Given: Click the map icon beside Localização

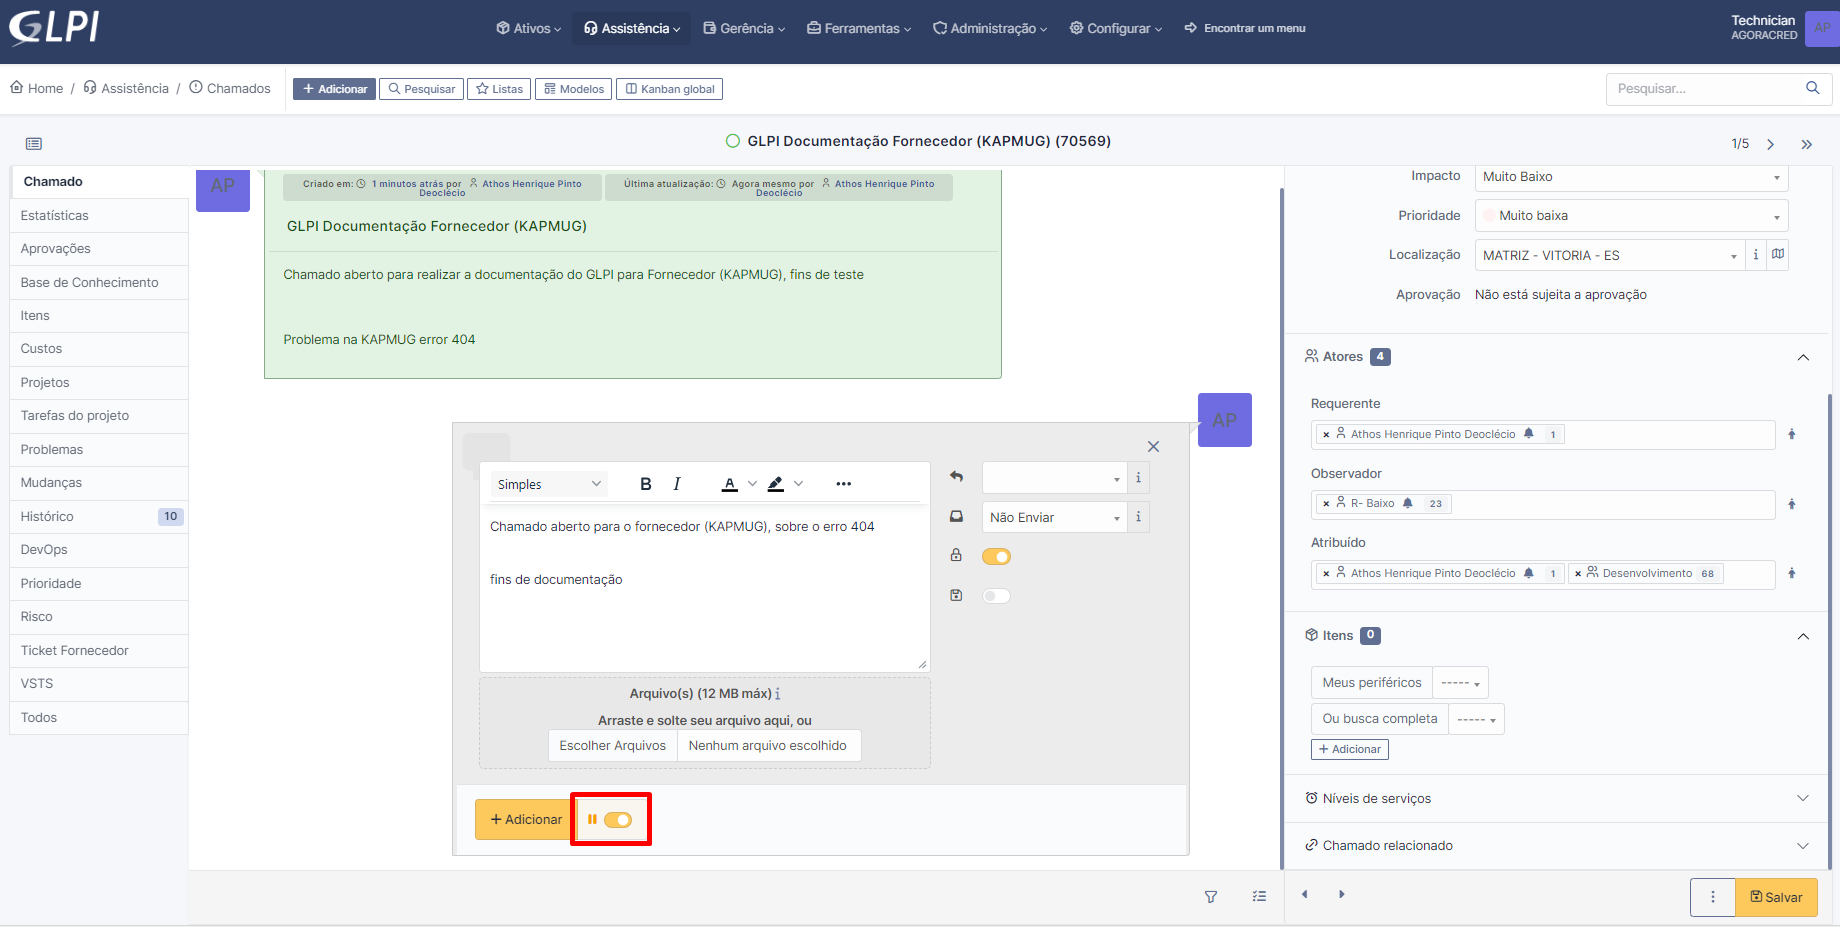Looking at the screenshot, I should pos(1777,255).
